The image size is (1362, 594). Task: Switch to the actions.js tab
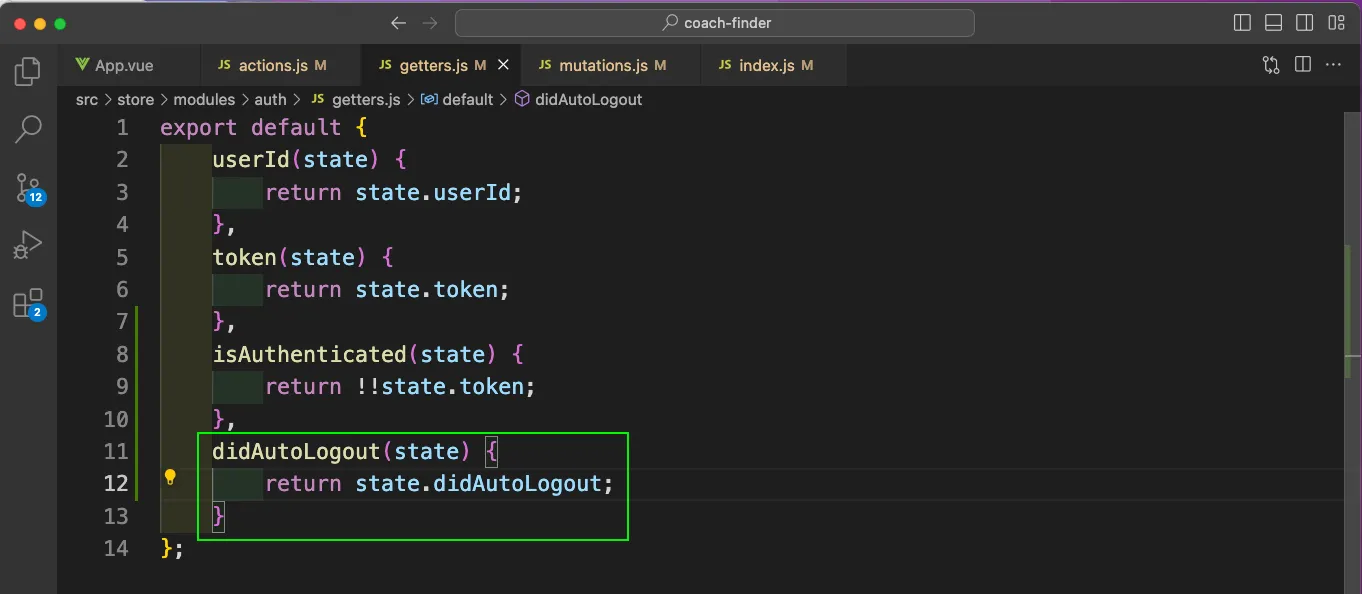(280, 65)
